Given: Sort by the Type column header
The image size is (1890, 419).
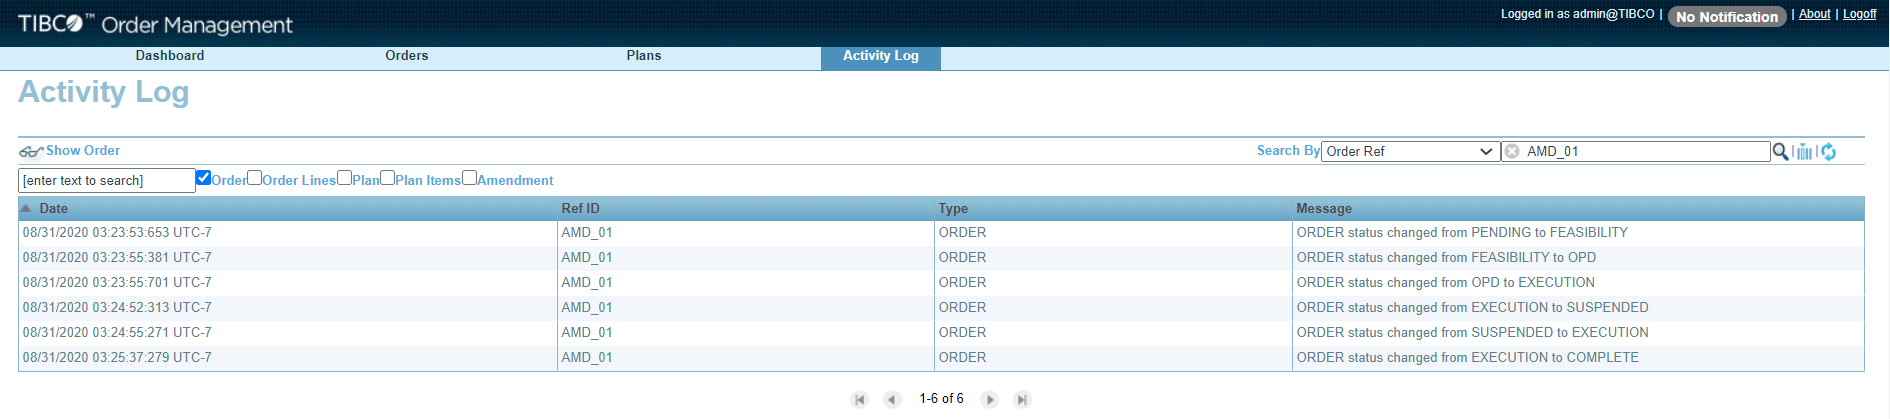Looking at the screenshot, I should [1113, 208].
